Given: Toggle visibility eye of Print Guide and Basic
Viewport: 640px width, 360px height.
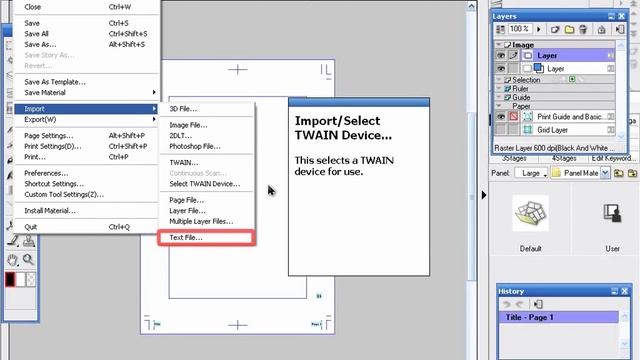Looking at the screenshot, I should pyautogui.click(x=501, y=117).
